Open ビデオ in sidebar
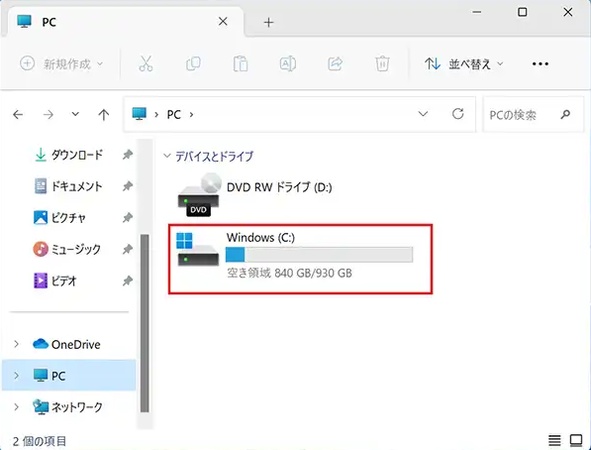 (55, 281)
